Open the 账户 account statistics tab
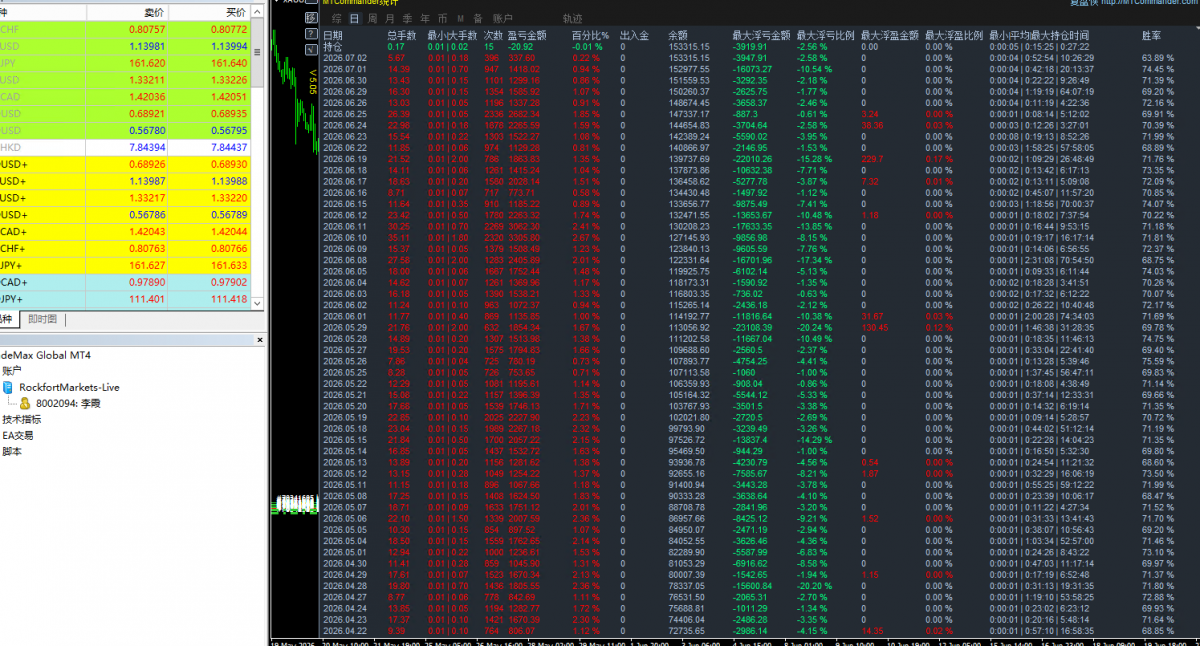The width and height of the screenshot is (1200, 646). pos(502,19)
